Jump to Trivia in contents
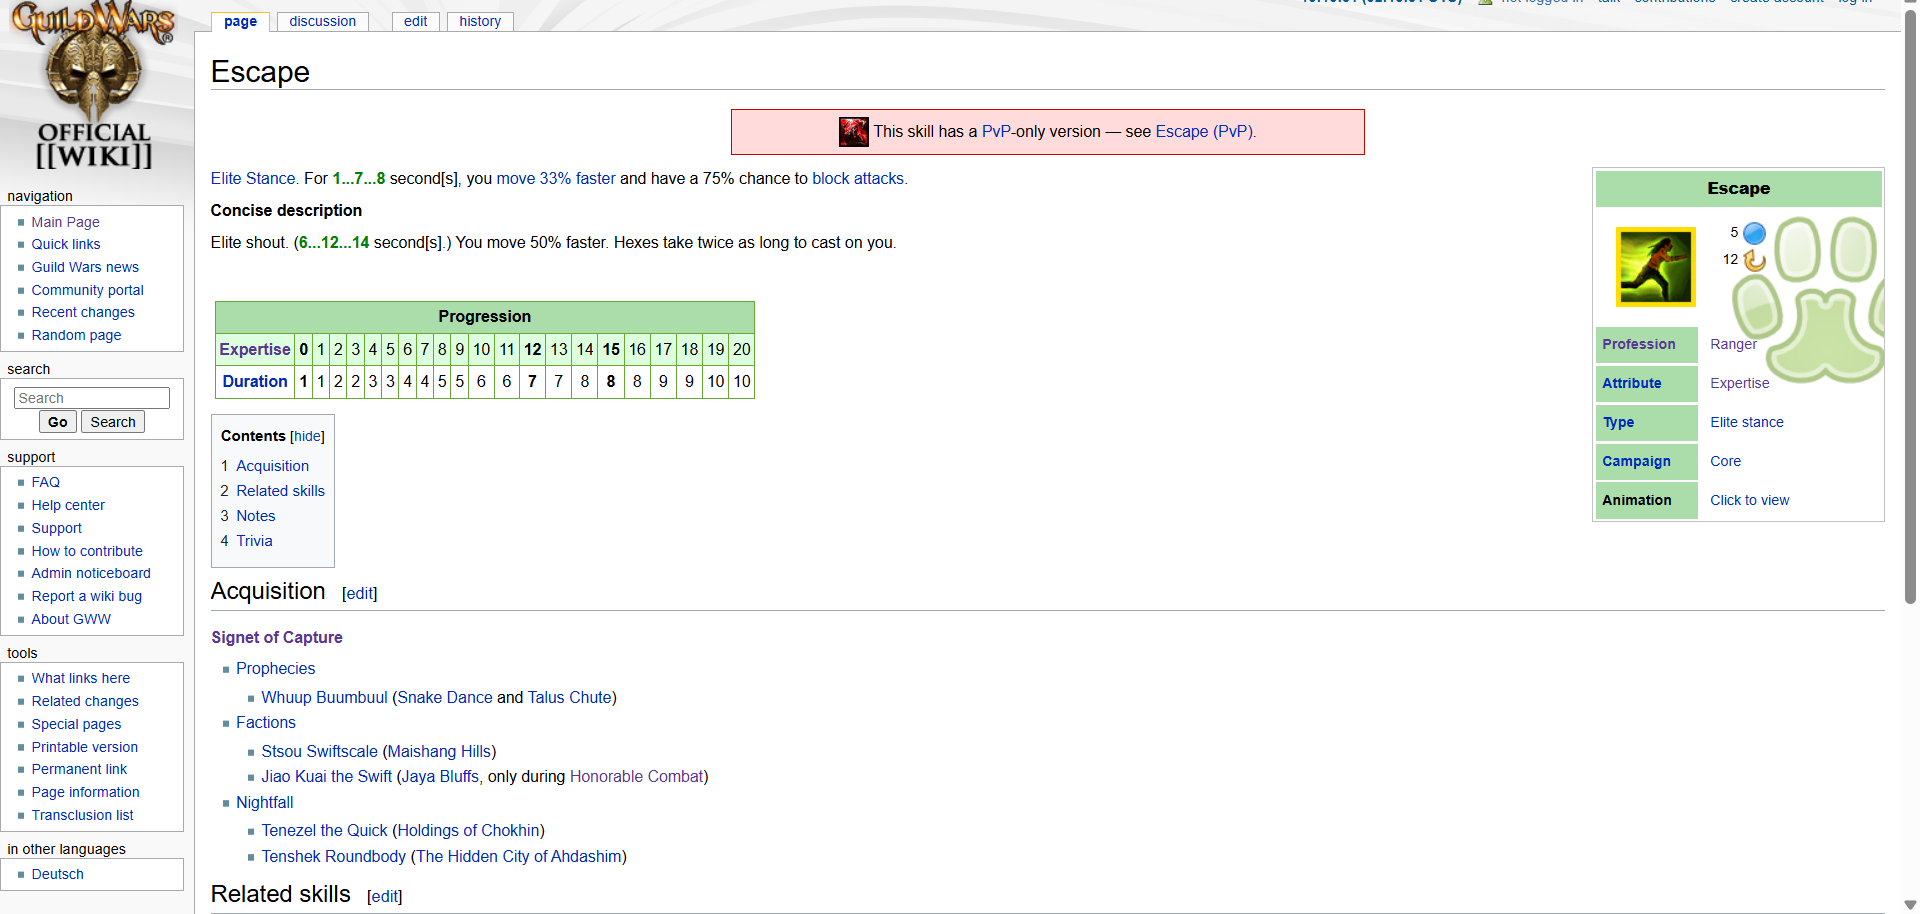Image resolution: width=1920 pixels, height=914 pixels. pyautogui.click(x=254, y=541)
